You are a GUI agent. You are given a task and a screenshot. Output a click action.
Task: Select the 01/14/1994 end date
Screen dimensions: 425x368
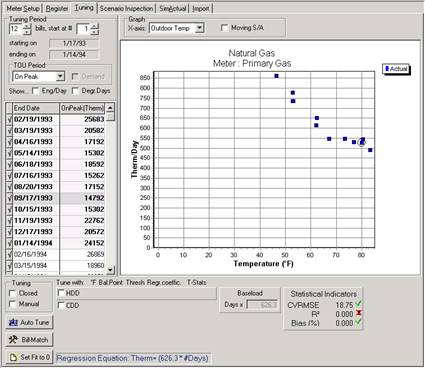(x=33, y=243)
